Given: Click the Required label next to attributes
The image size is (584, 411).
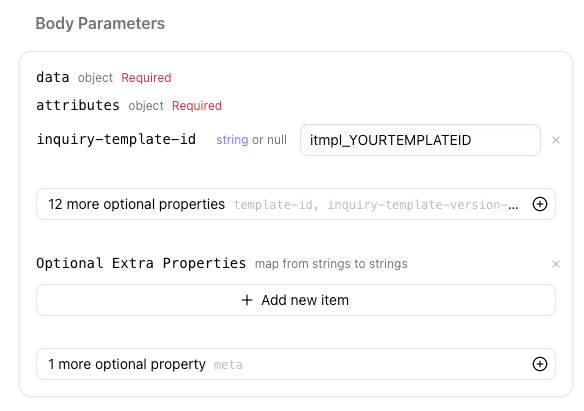Looking at the screenshot, I should click(197, 106).
